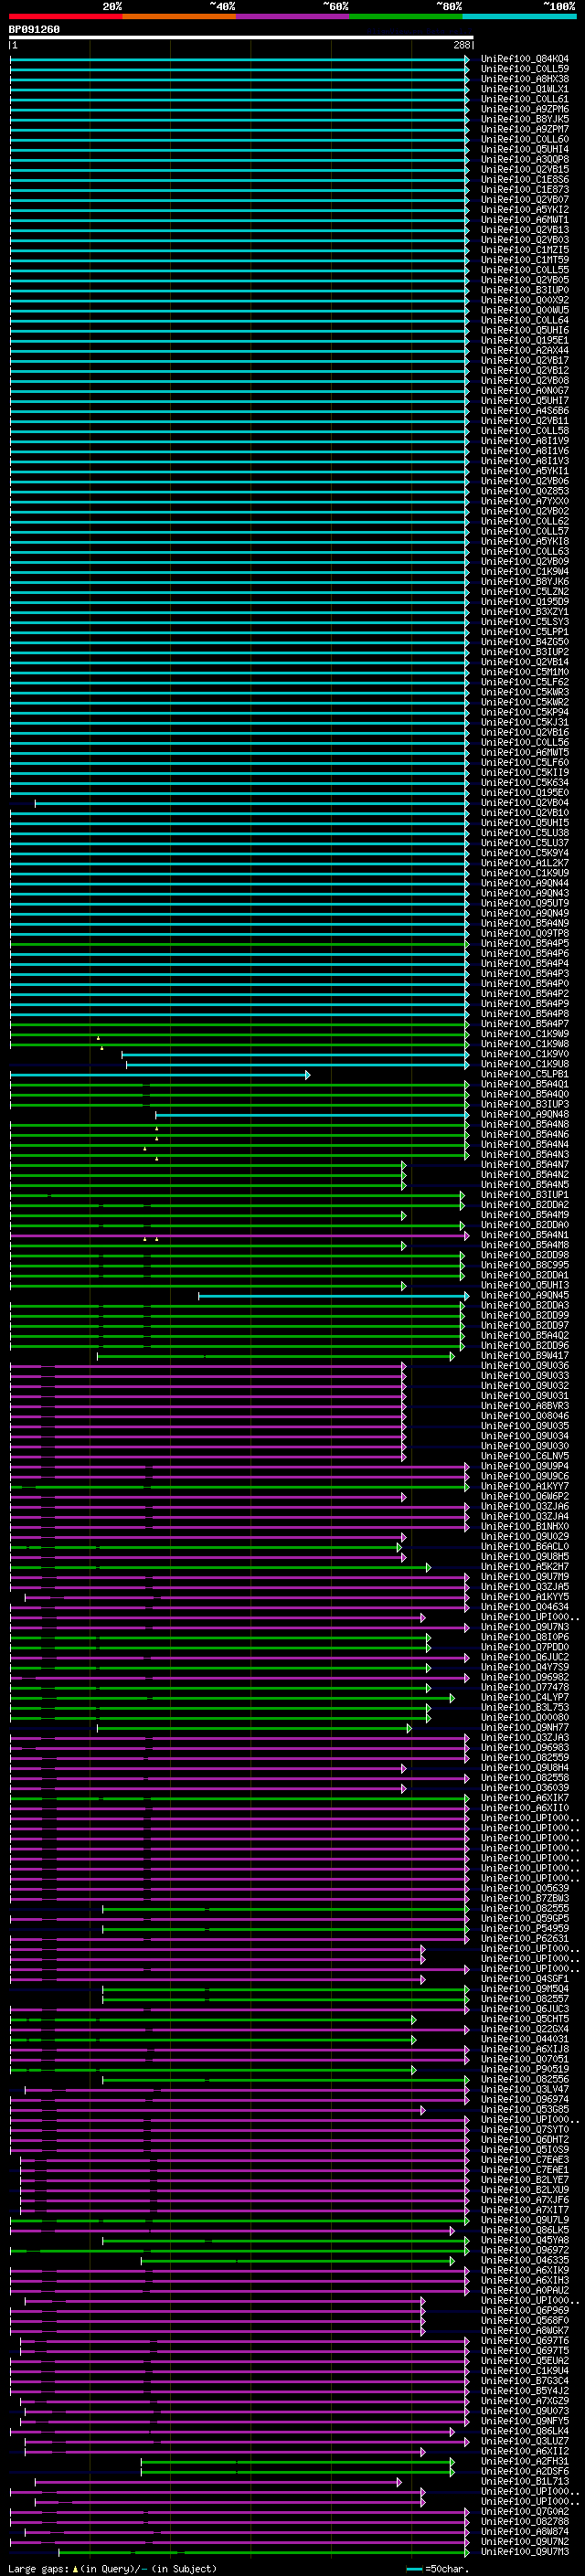The image size is (585, 2576).
Task: Open hit UniRef100_A9ZPM6
Action: [525, 109]
